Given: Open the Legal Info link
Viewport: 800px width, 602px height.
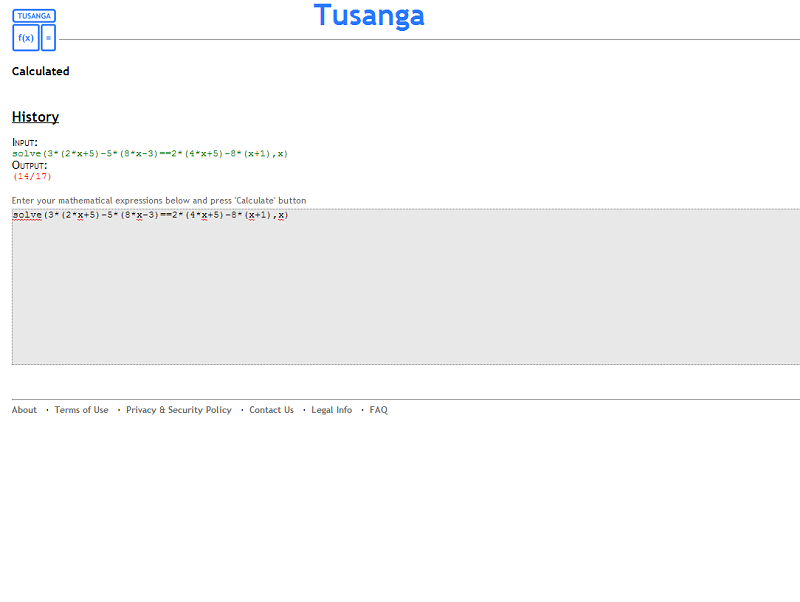Looking at the screenshot, I should click(x=331, y=410).
